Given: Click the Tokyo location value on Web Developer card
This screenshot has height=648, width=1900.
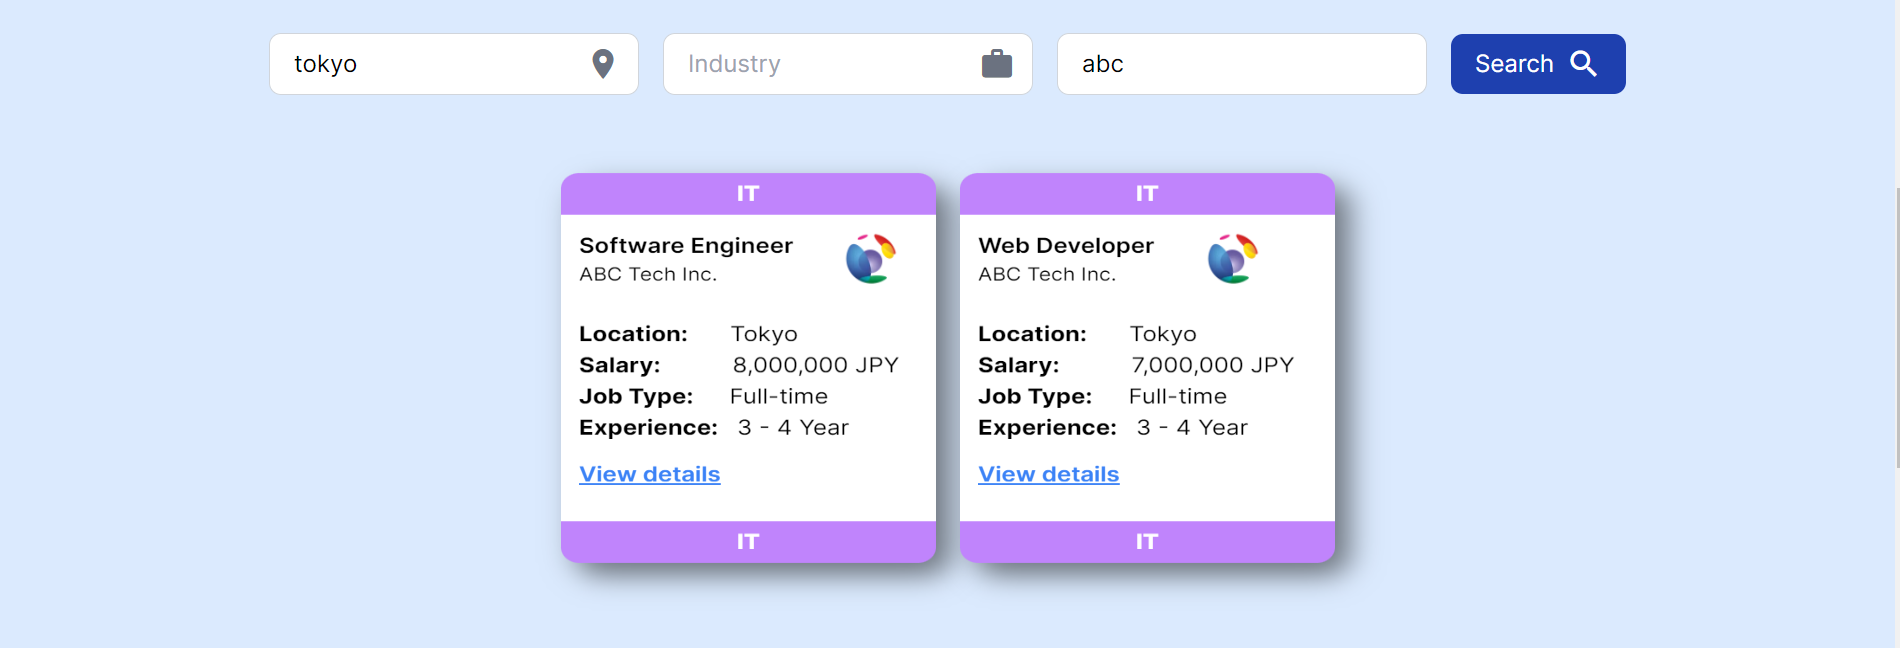Looking at the screenshot, I should coord(1163,333).
